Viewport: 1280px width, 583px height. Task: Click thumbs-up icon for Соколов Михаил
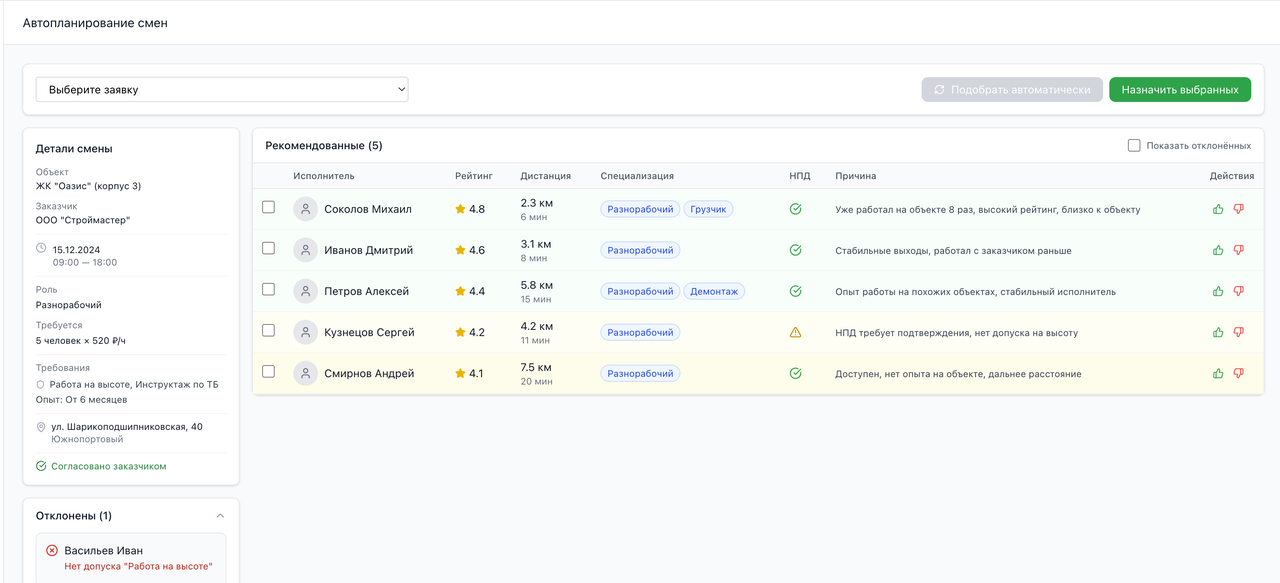1218,209
